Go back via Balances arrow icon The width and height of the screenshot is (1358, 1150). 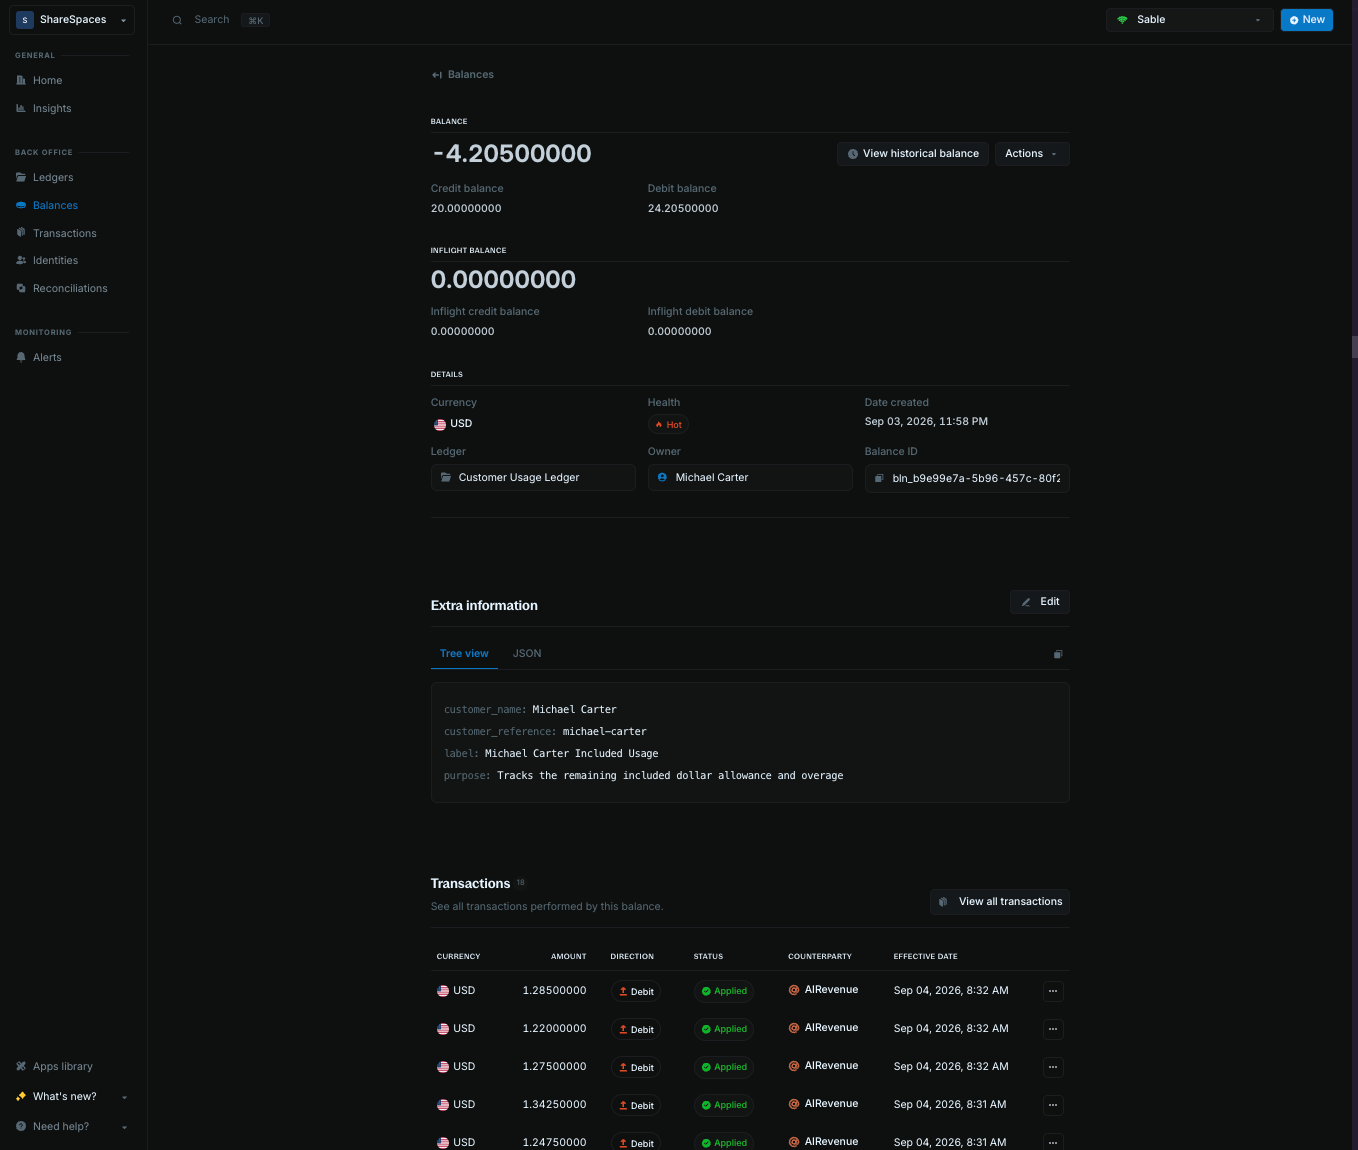437,75
